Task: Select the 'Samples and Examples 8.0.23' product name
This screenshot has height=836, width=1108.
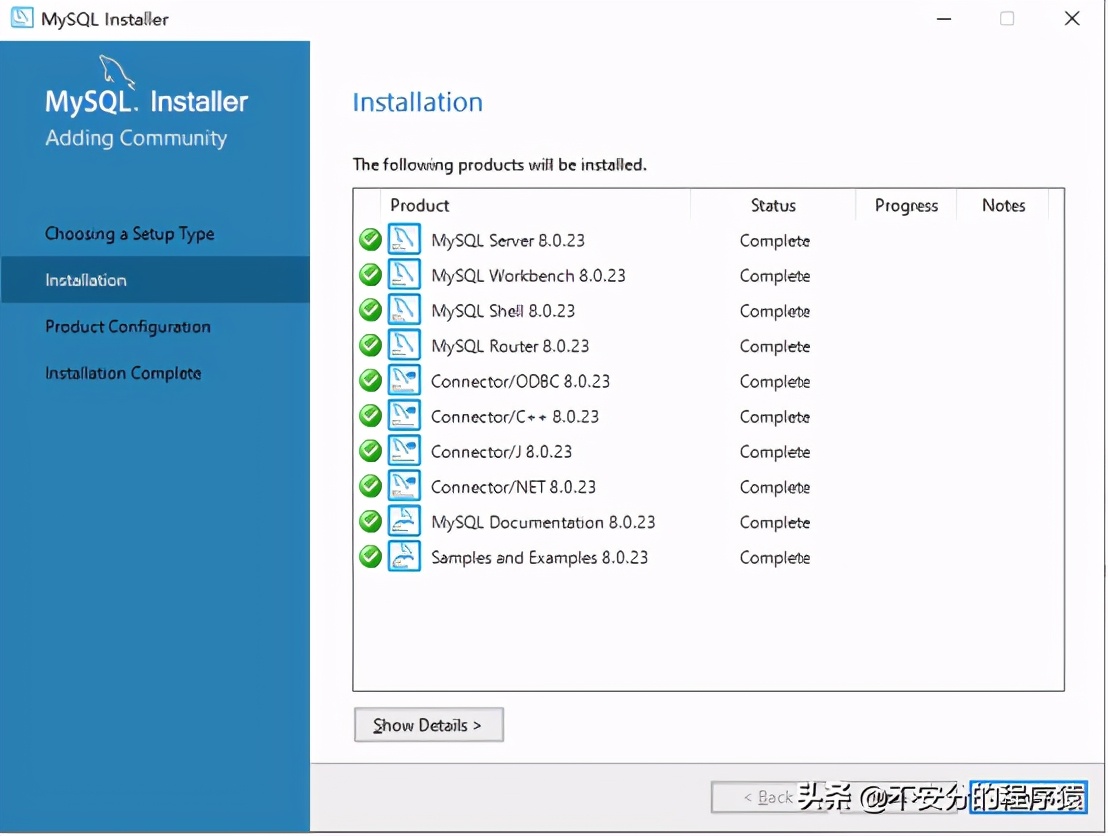Action: click(540, 558)
